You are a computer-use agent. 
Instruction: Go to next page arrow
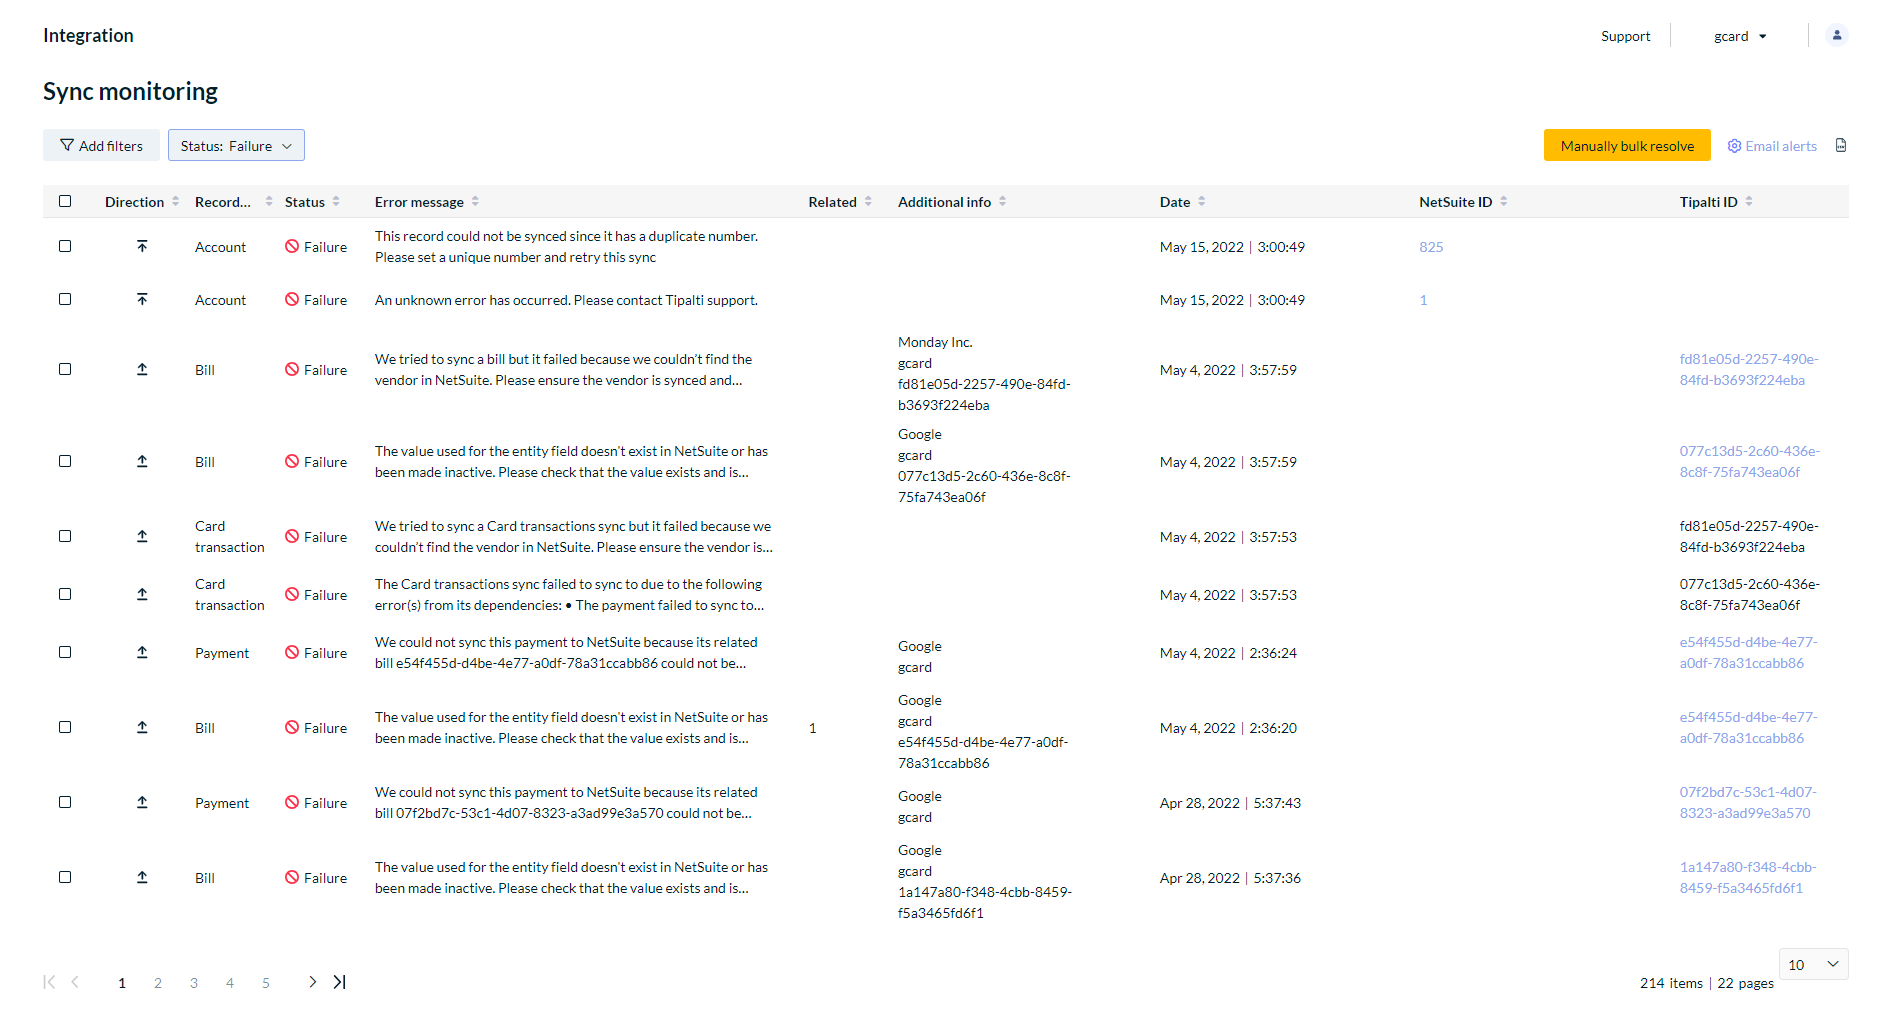312,982
